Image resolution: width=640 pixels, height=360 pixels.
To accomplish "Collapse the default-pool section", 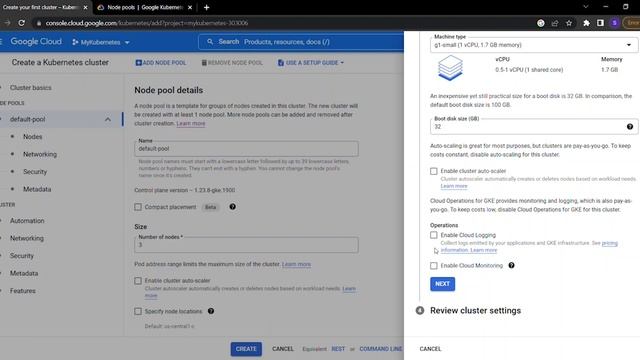I will [x=108, y=120].
